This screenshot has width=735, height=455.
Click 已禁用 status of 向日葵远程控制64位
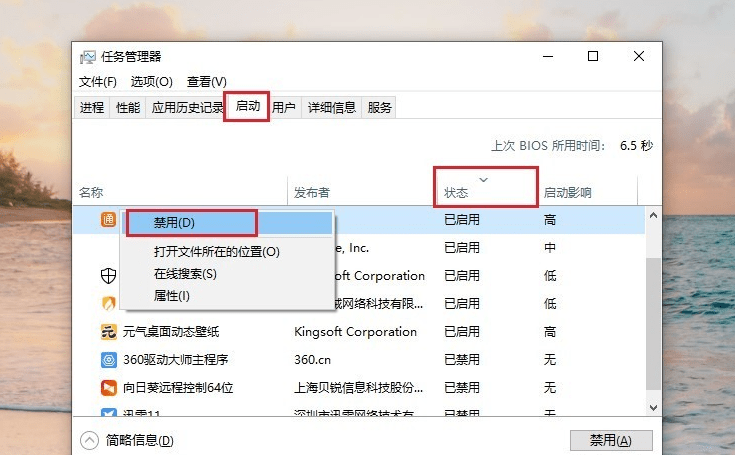(462, 388)
